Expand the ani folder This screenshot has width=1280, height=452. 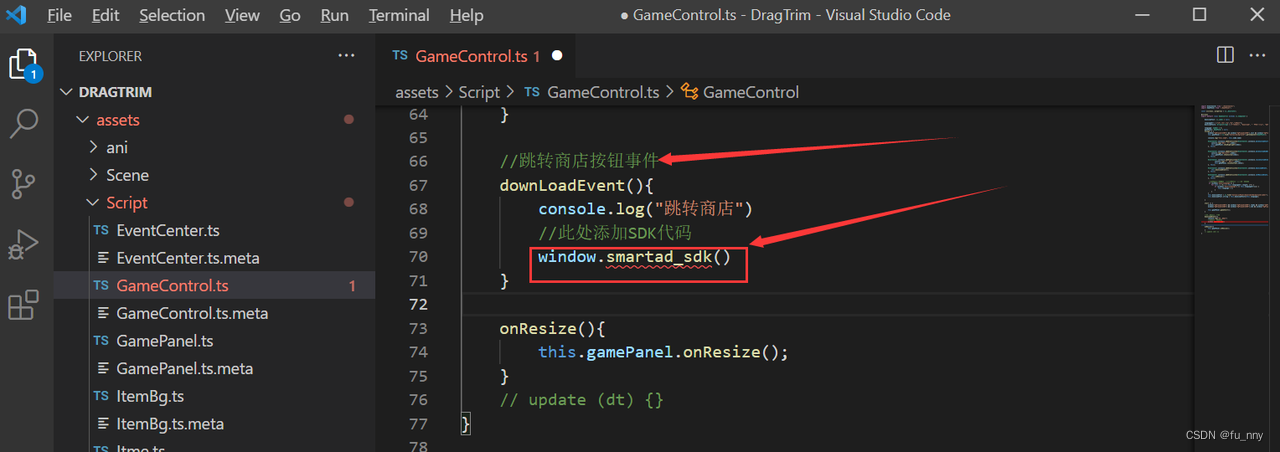tap(95, 147)
